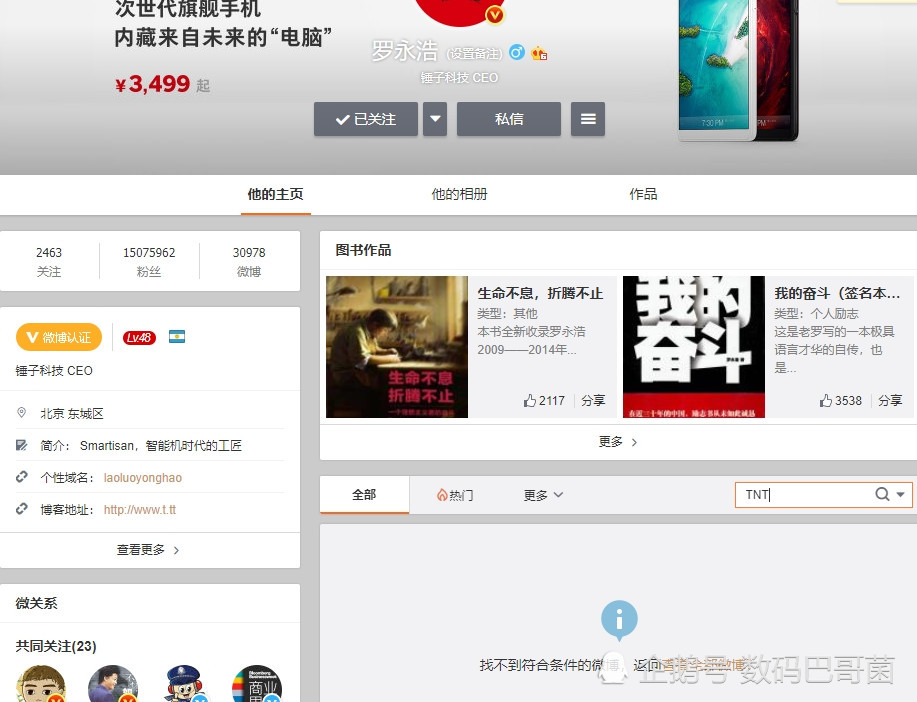
Task: Click the Argentina flag badge icon
Action: (x=177, y=337)
